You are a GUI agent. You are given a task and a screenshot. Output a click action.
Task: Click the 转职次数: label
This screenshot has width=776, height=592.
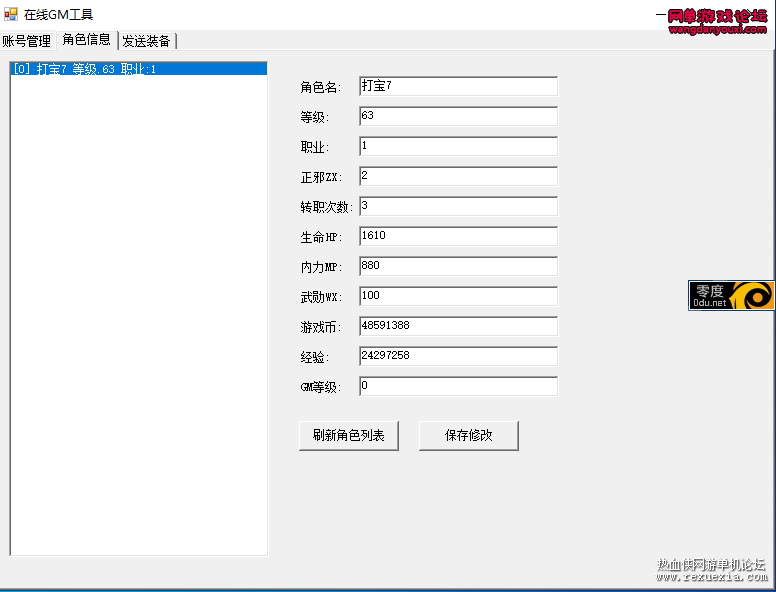tap(327, 207)
